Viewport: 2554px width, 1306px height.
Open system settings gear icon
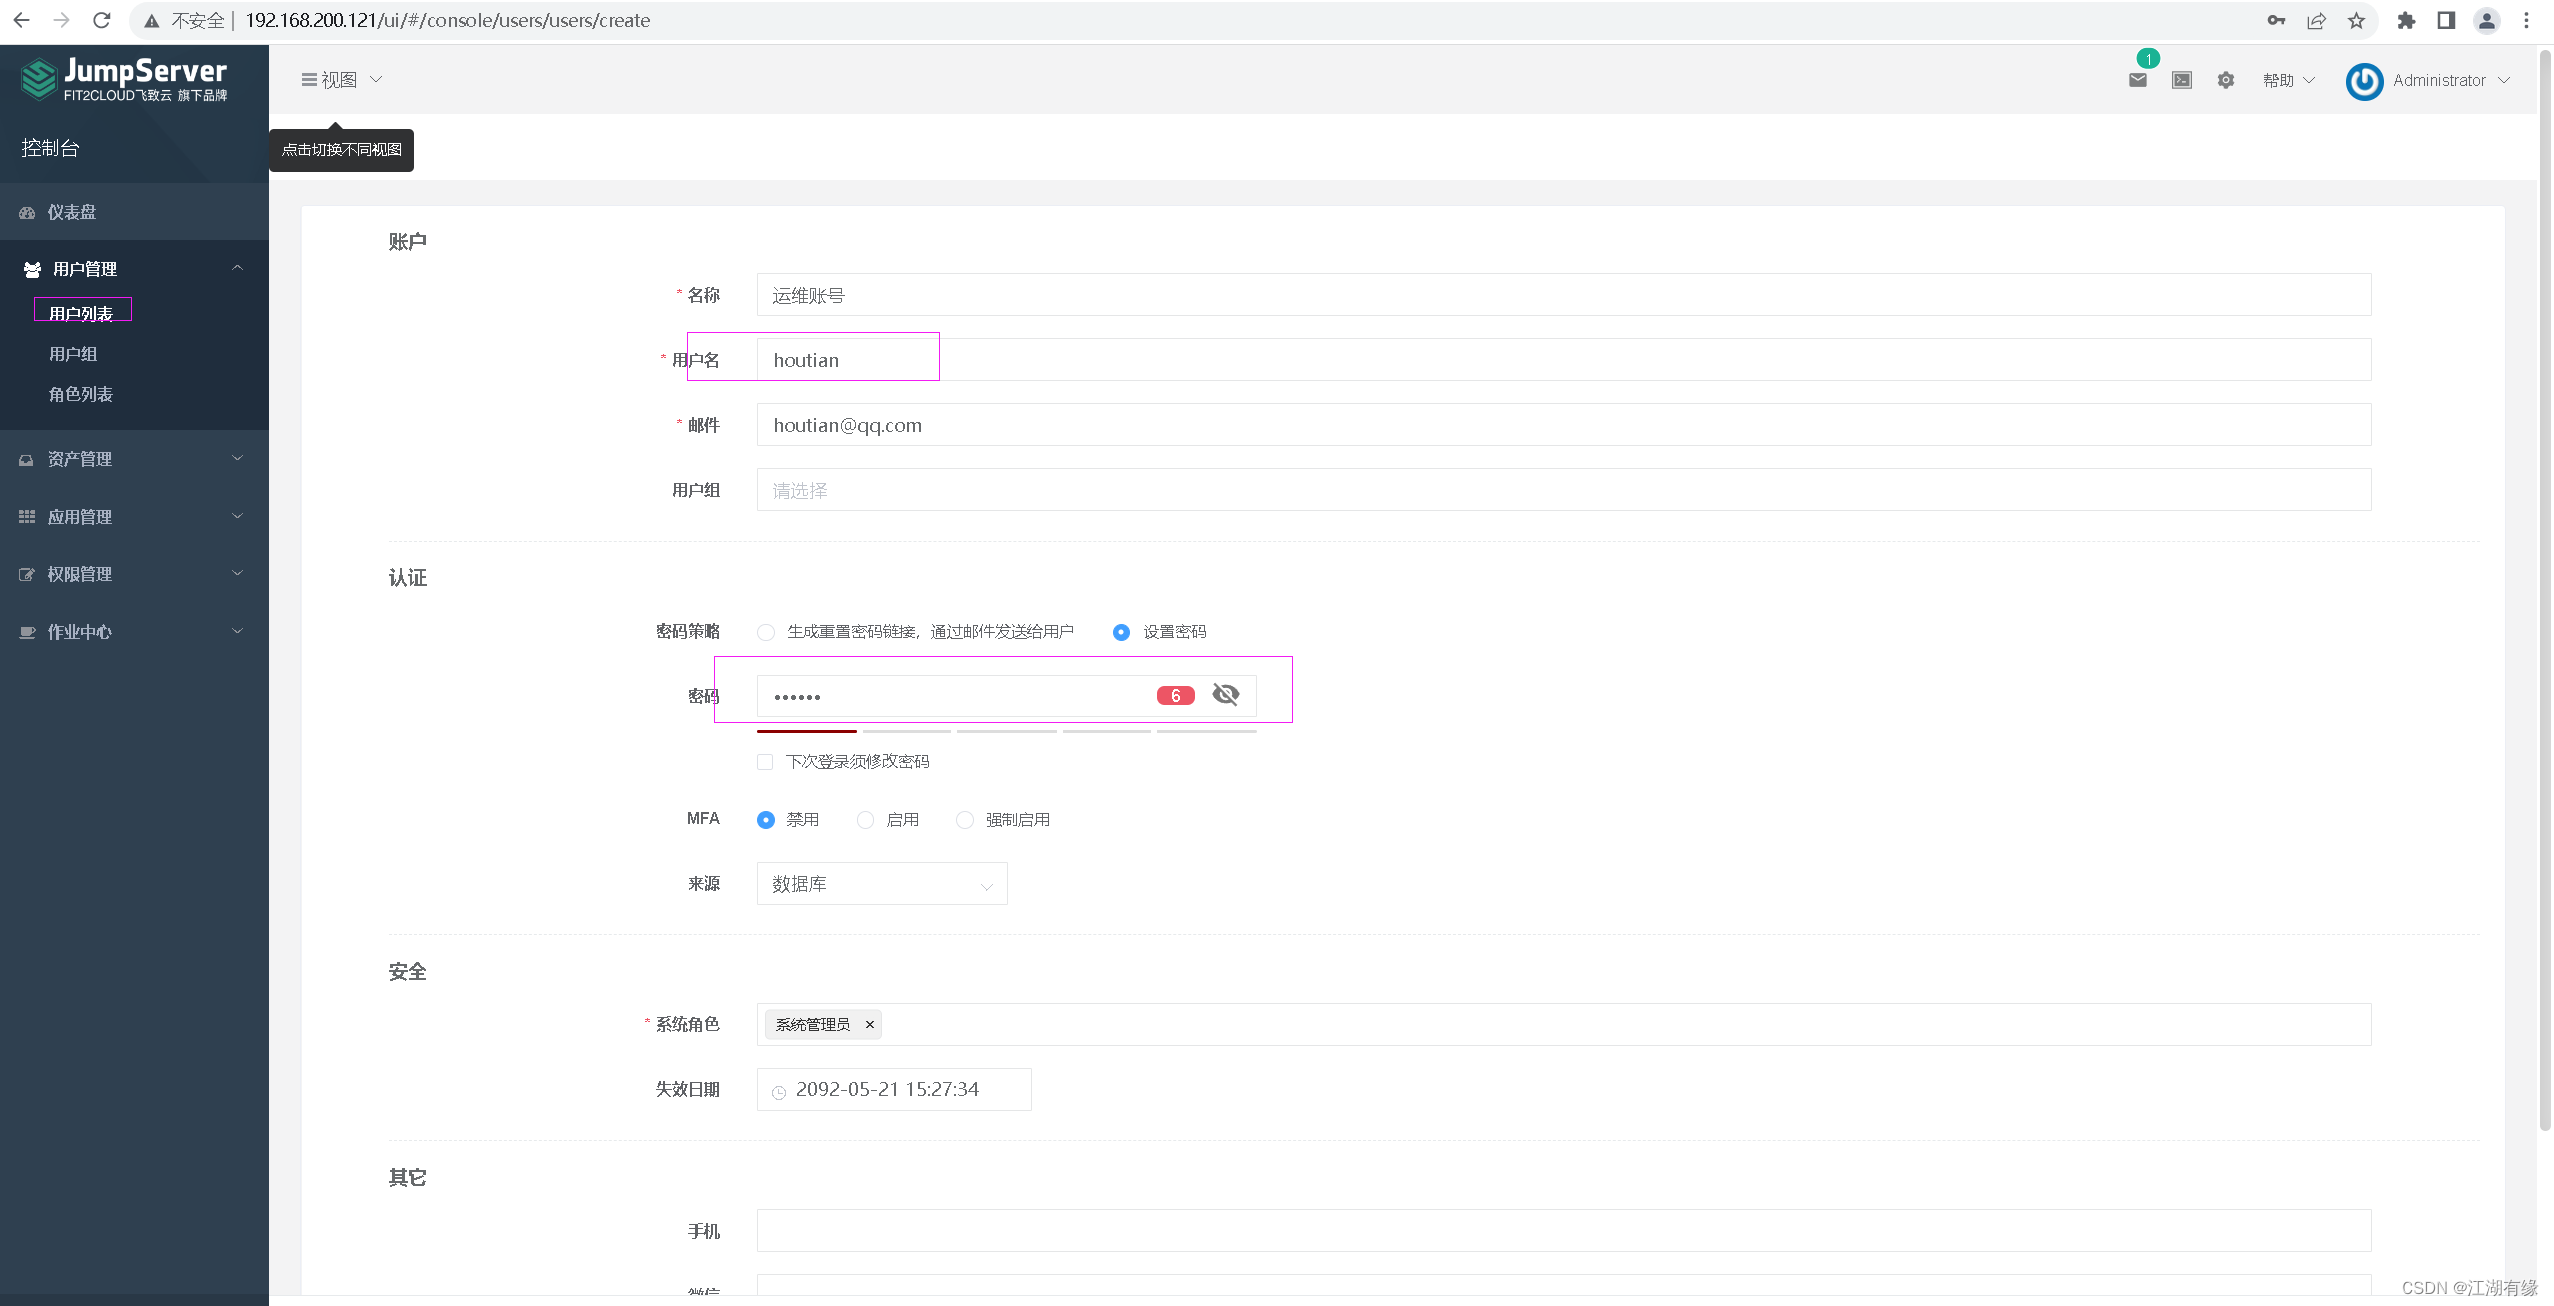pos(2225,80)
